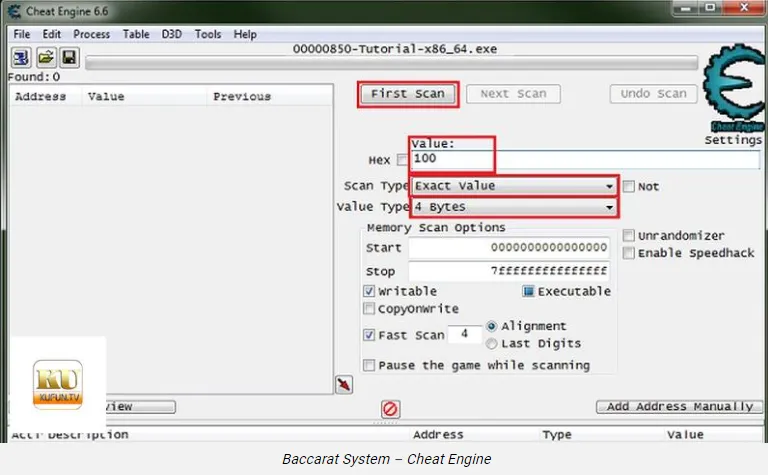
Task: Click the Settings label
Action: (733, 140)
